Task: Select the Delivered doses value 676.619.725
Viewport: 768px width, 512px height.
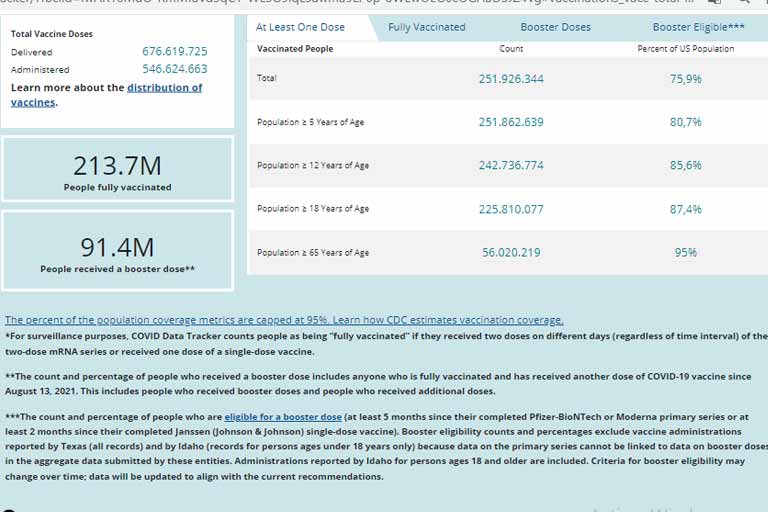Action: click(175, 51)
